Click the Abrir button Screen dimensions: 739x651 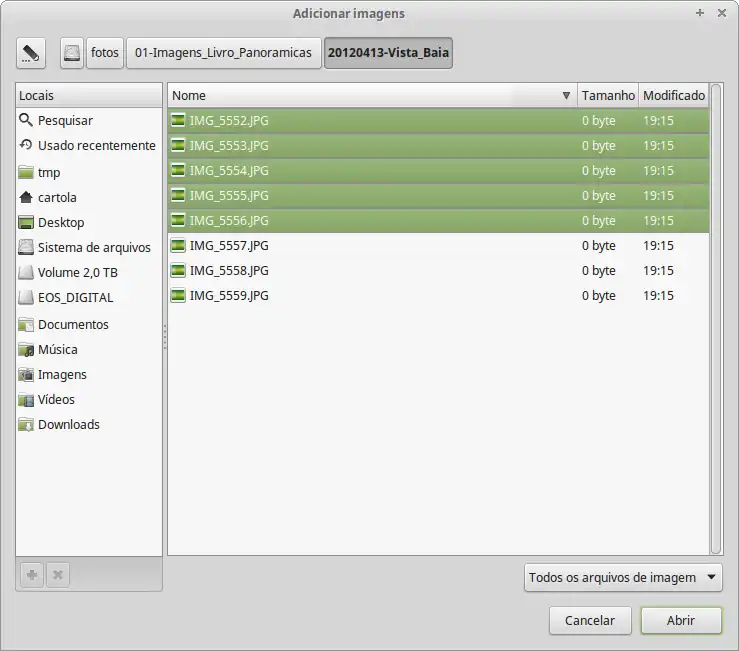tap(681, 621)
